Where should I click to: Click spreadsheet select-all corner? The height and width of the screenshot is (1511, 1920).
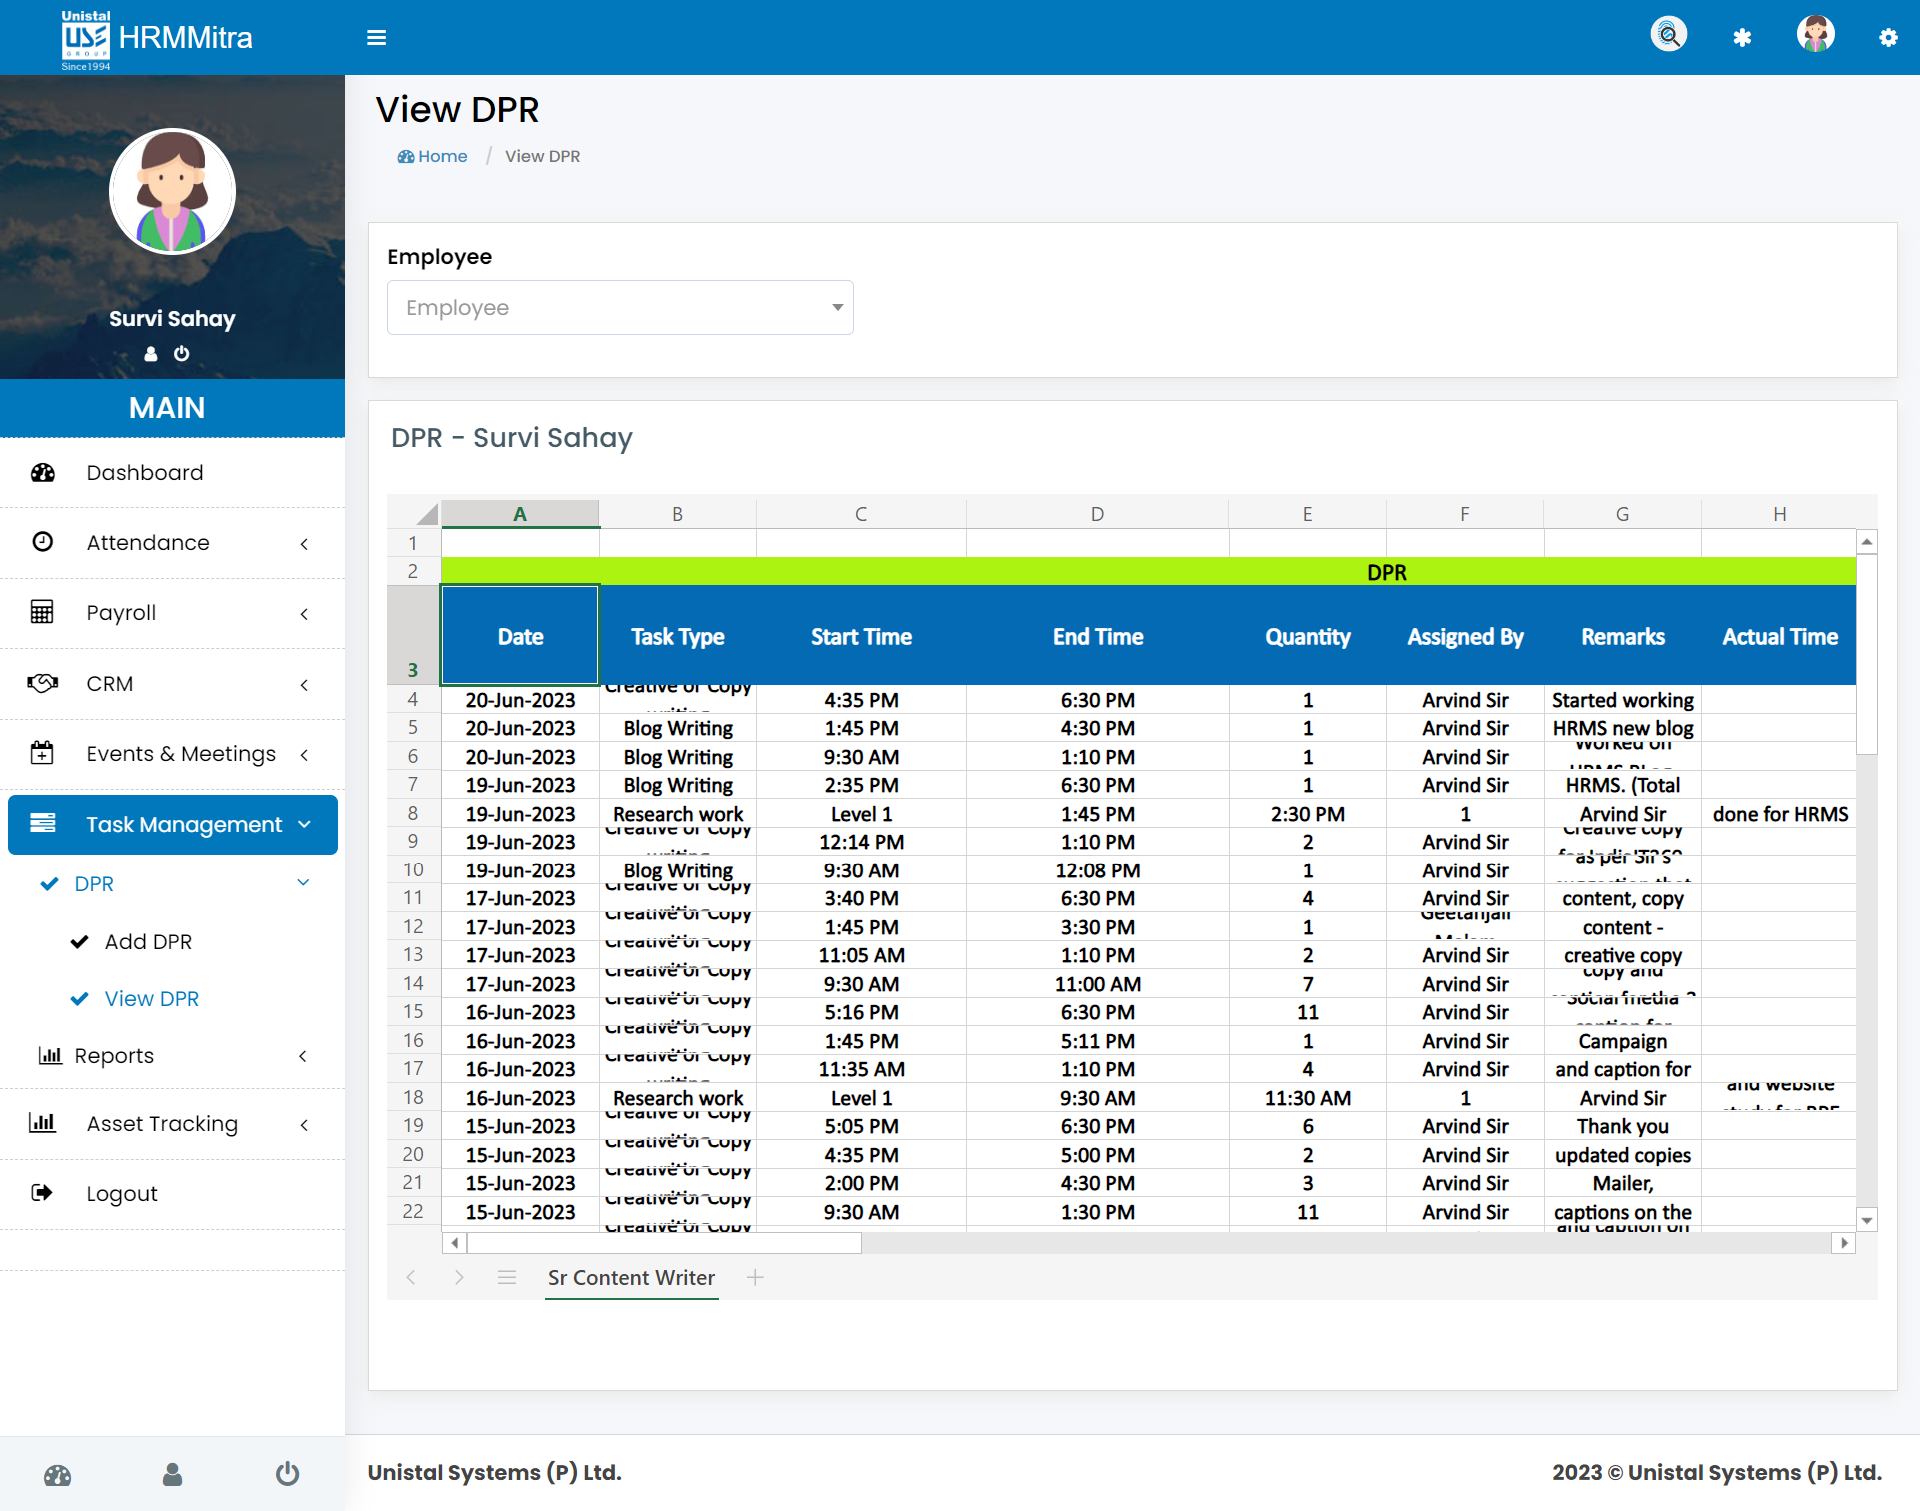414,514
